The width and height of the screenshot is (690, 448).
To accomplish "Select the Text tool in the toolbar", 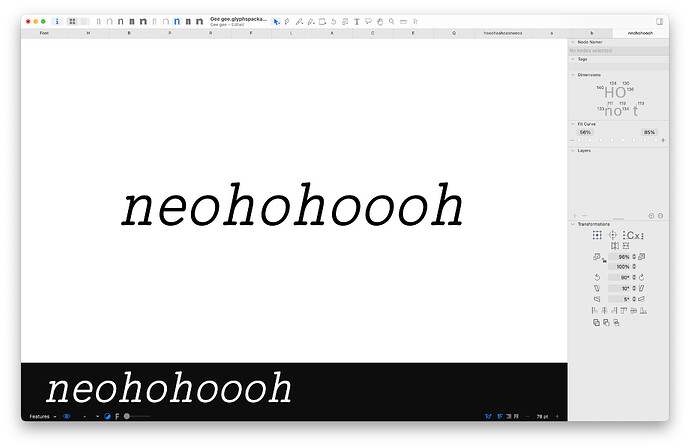I will tap(357, 22).
